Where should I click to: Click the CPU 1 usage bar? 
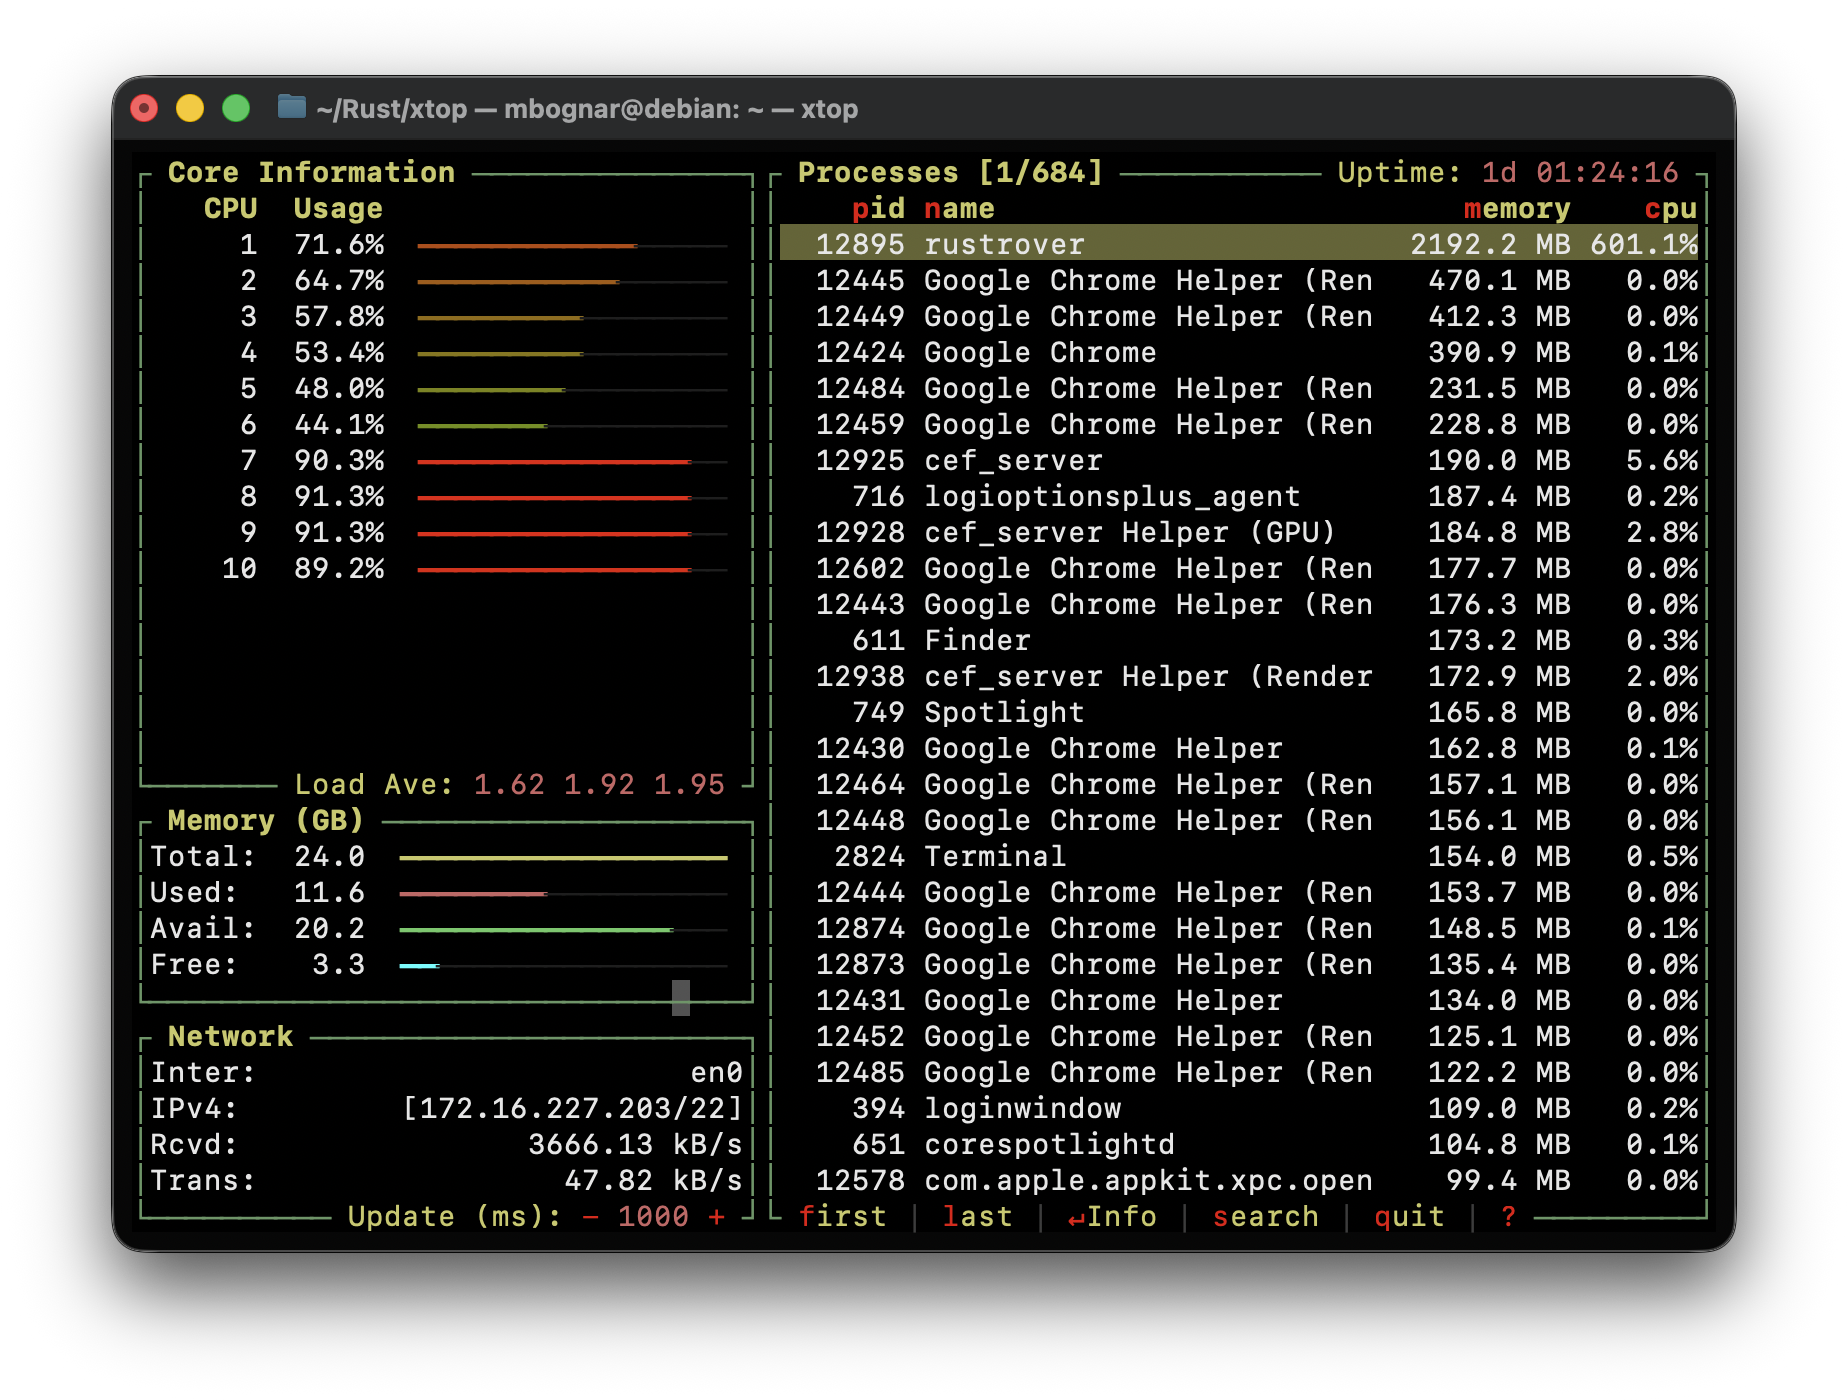pos(572,245)
